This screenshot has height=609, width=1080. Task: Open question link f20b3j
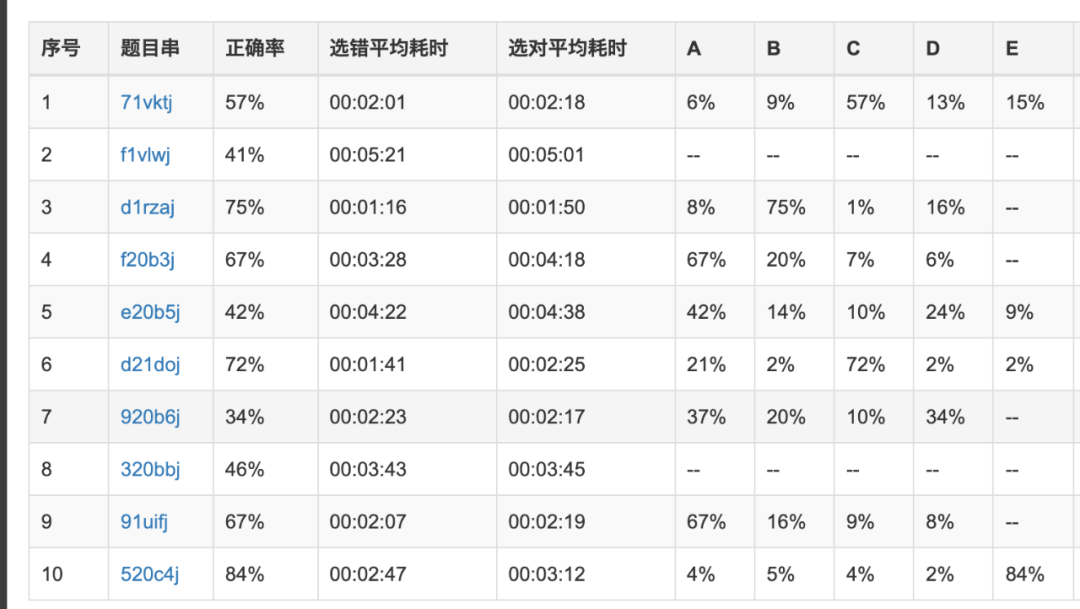[x=147, y=259]
